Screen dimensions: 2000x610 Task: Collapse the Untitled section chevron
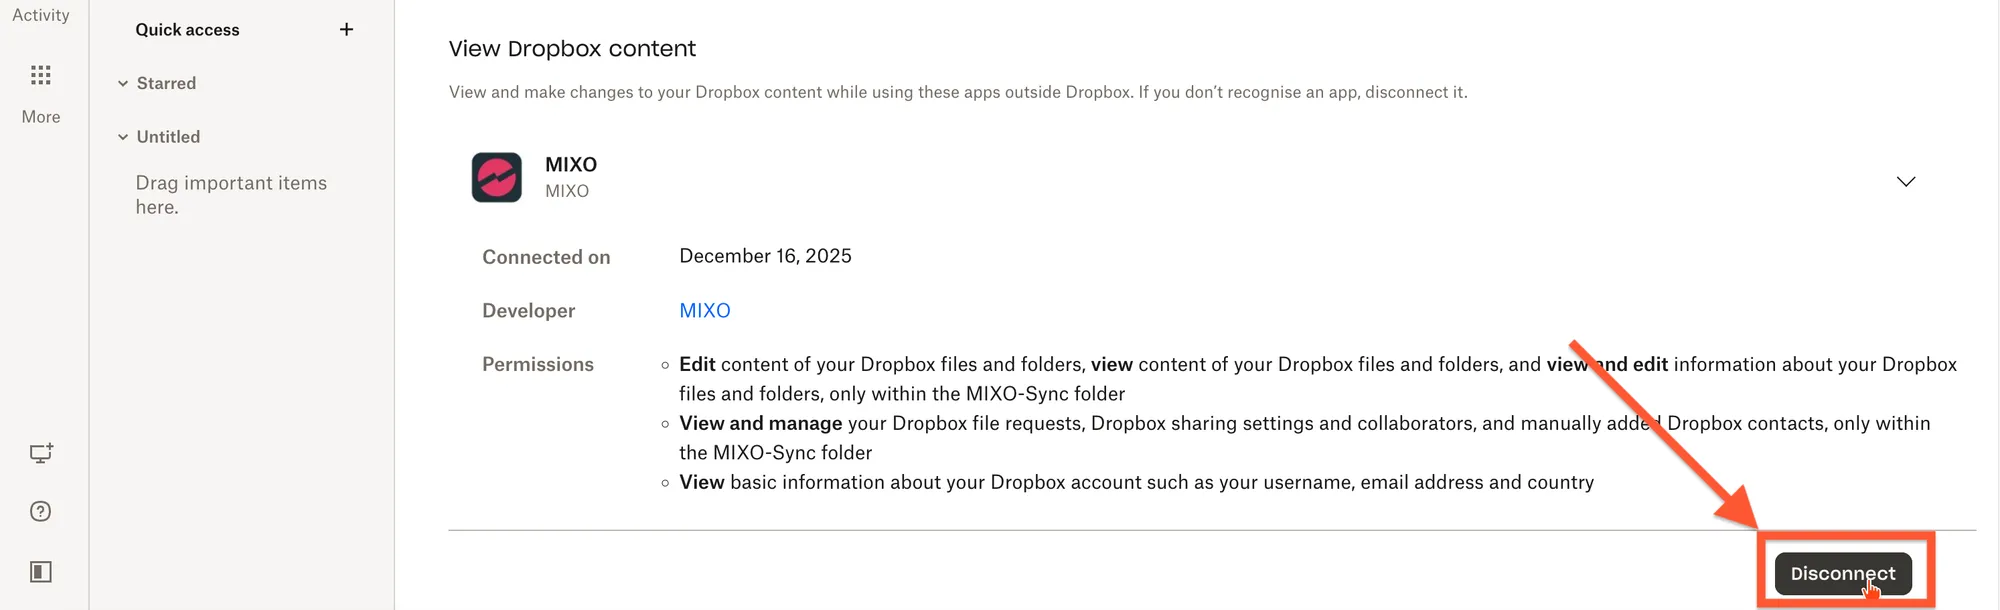click(123, 137)
